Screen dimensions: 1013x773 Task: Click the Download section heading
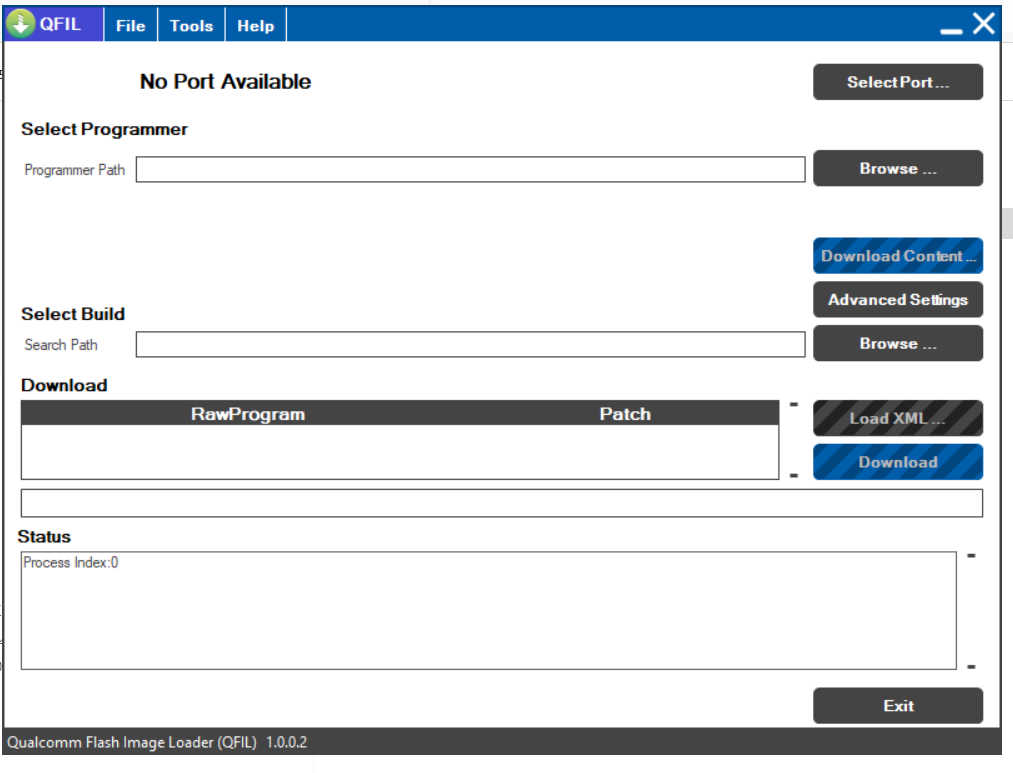coord(64,386)
